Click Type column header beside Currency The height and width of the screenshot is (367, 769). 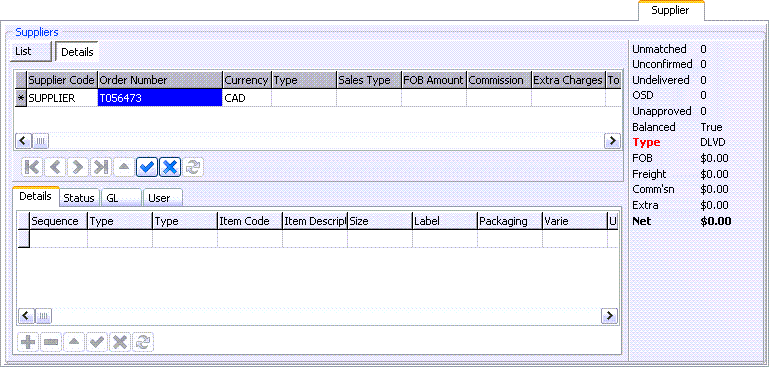(304, 80)
